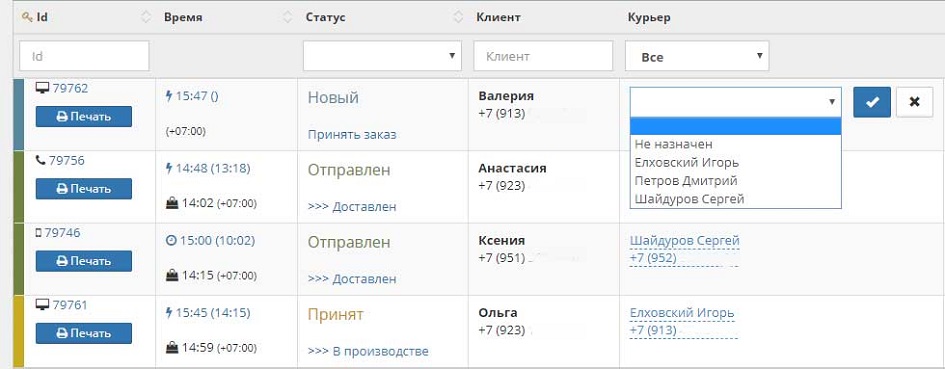
Task: Click pickup time 14:59 (+07:00)
Action: (219, 348)
